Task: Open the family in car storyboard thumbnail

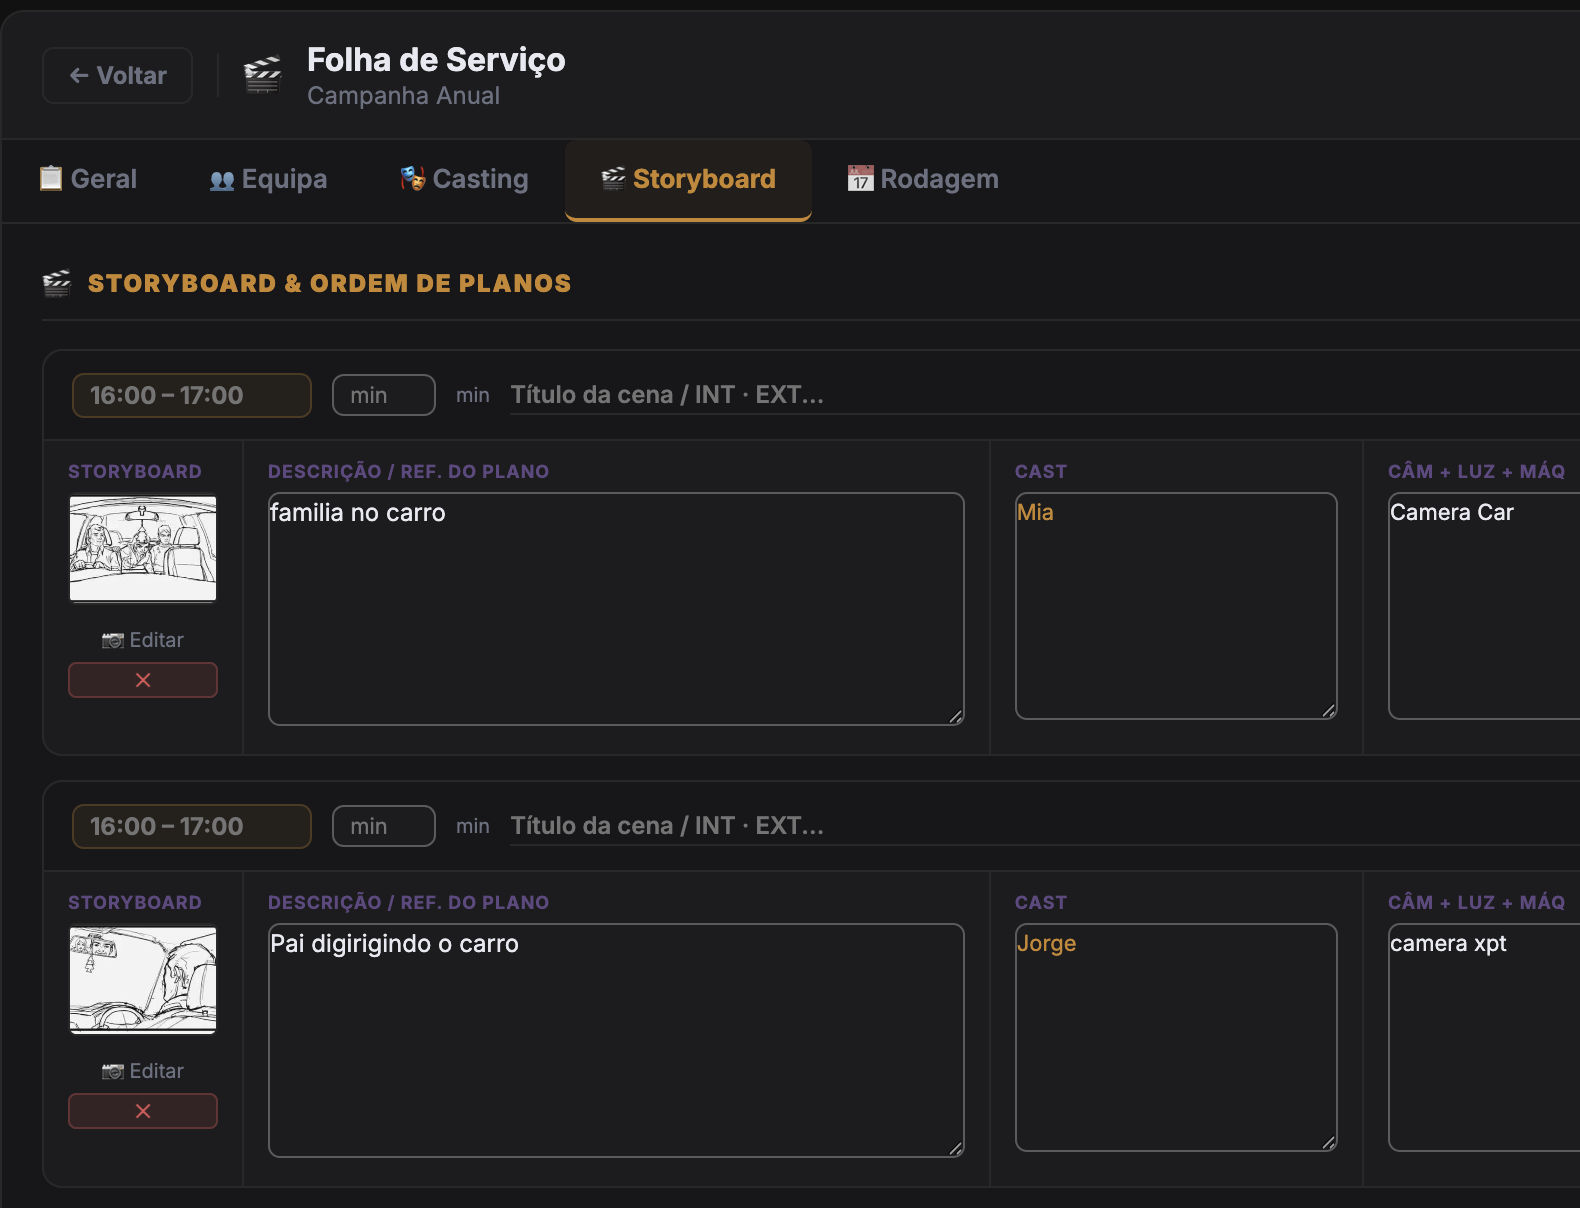Action: point(143,549)
